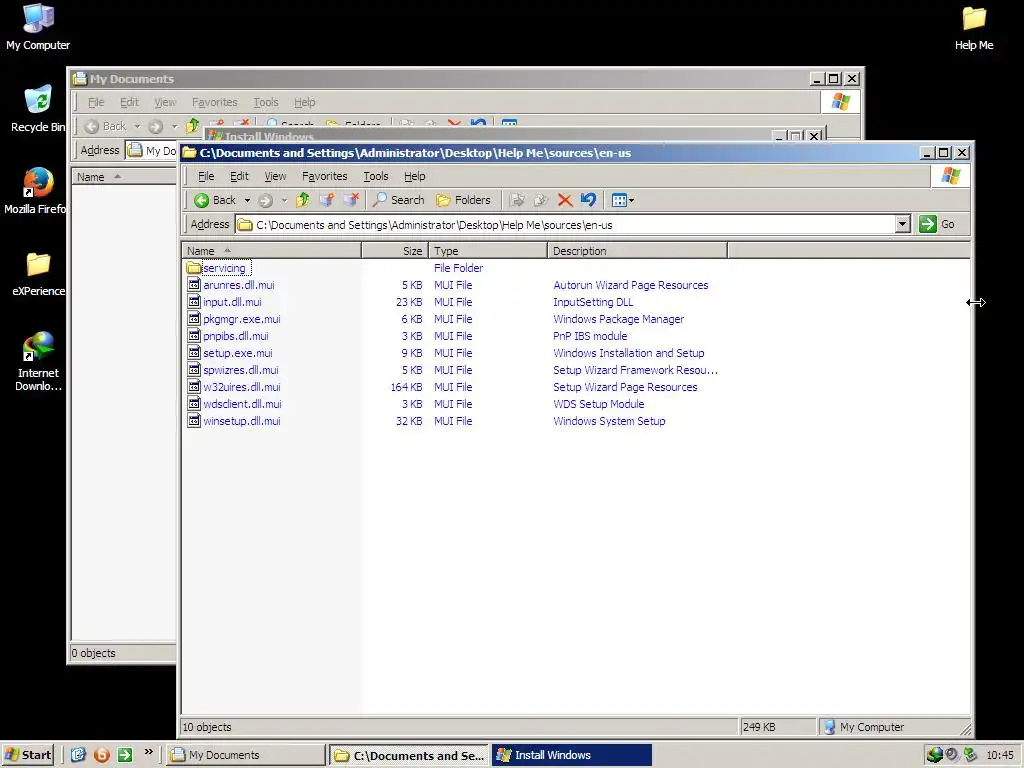Image resolution: width=1024 pixels, height=768 pixels.
Task: Click the Move To toolbar icon
Action: click(x=517, y=200)
